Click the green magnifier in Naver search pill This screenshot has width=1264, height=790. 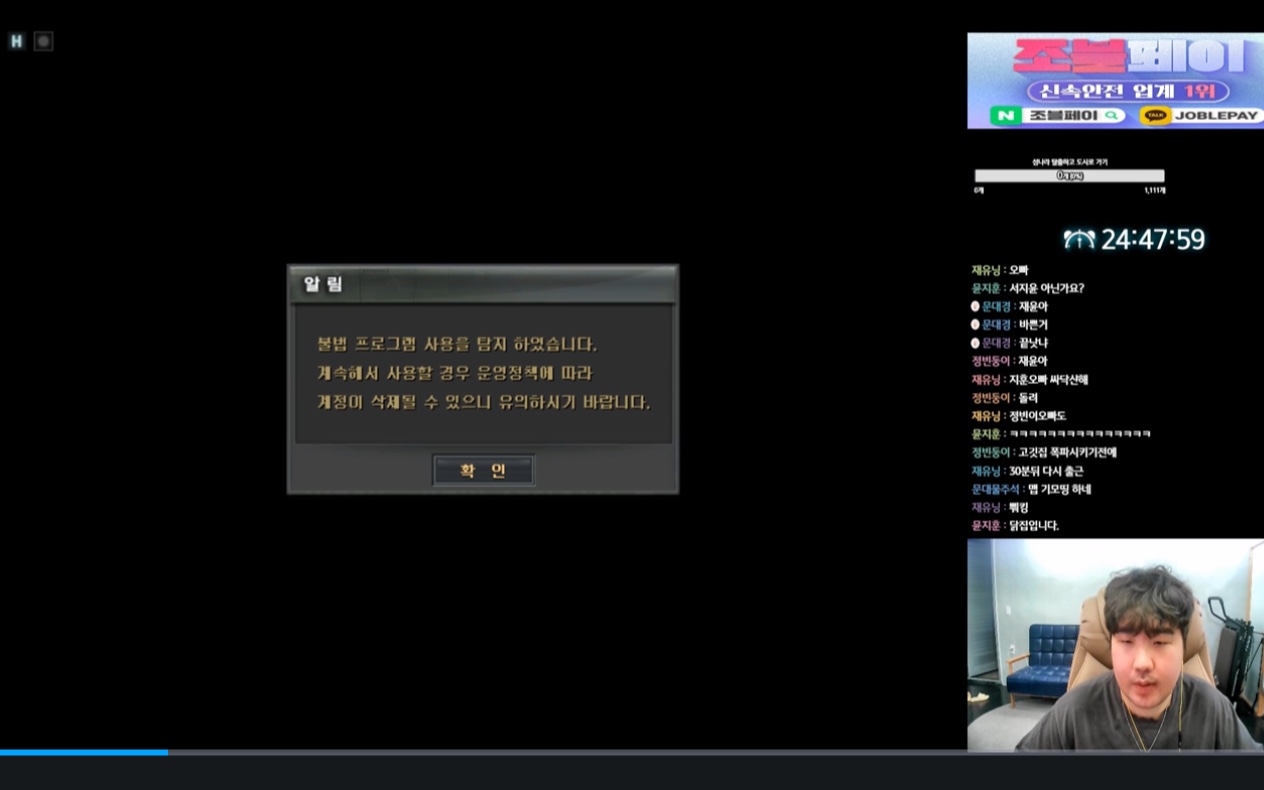click(1107, 116)
